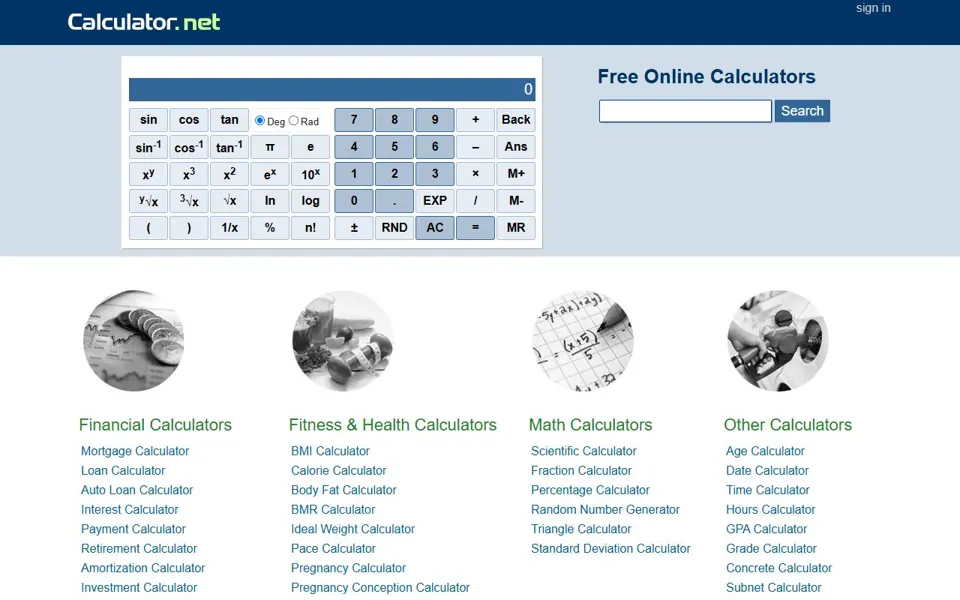Viewport: 960px width, 600px height.
Task: Click the Calculator.net logo
Action: tap(143, 23)
